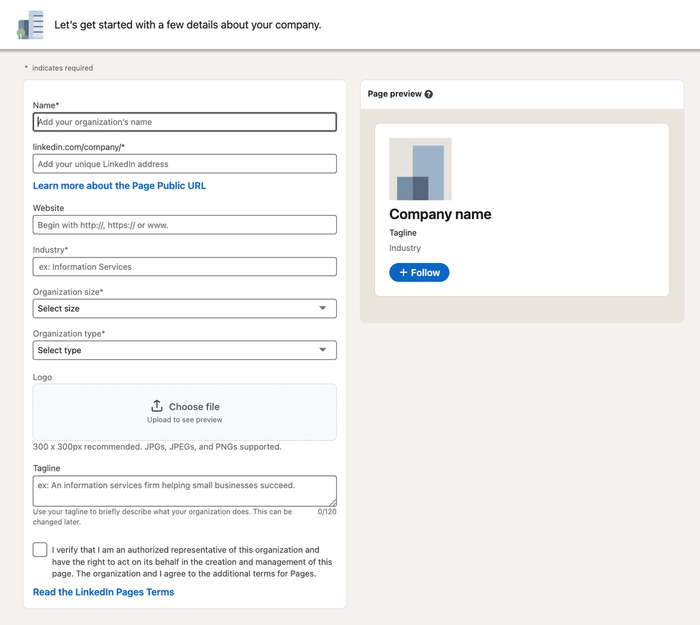Click the 'Page preview' panel title
The image size is (700, 625).
[395, 94]
